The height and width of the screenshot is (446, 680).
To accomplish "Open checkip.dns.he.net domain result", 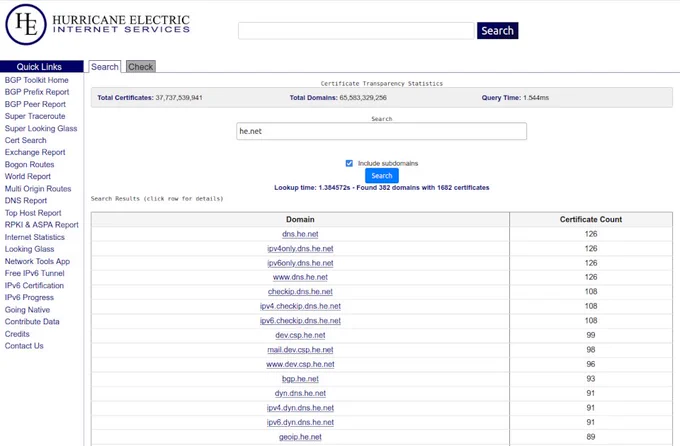I will (300, 292).
